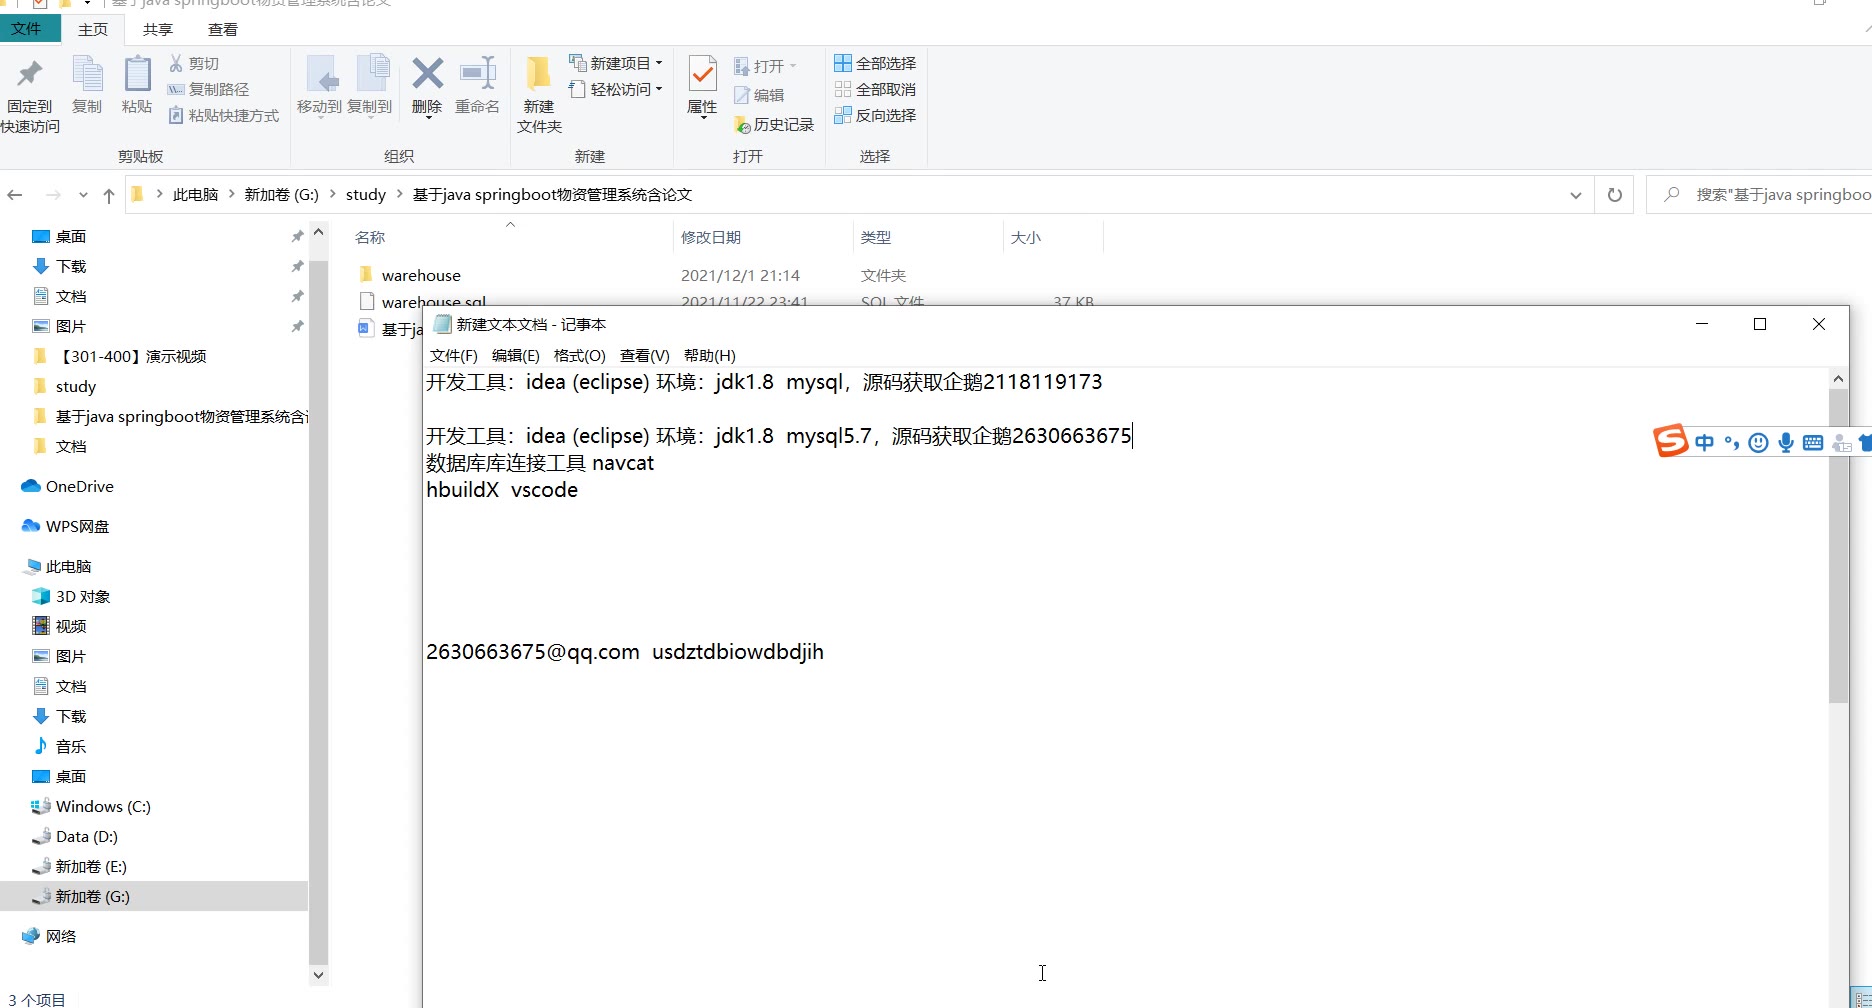The width and height of the screenshot is (1872, 1008).
Task: Click the Copy icon in ribbon
Action: 87,75
